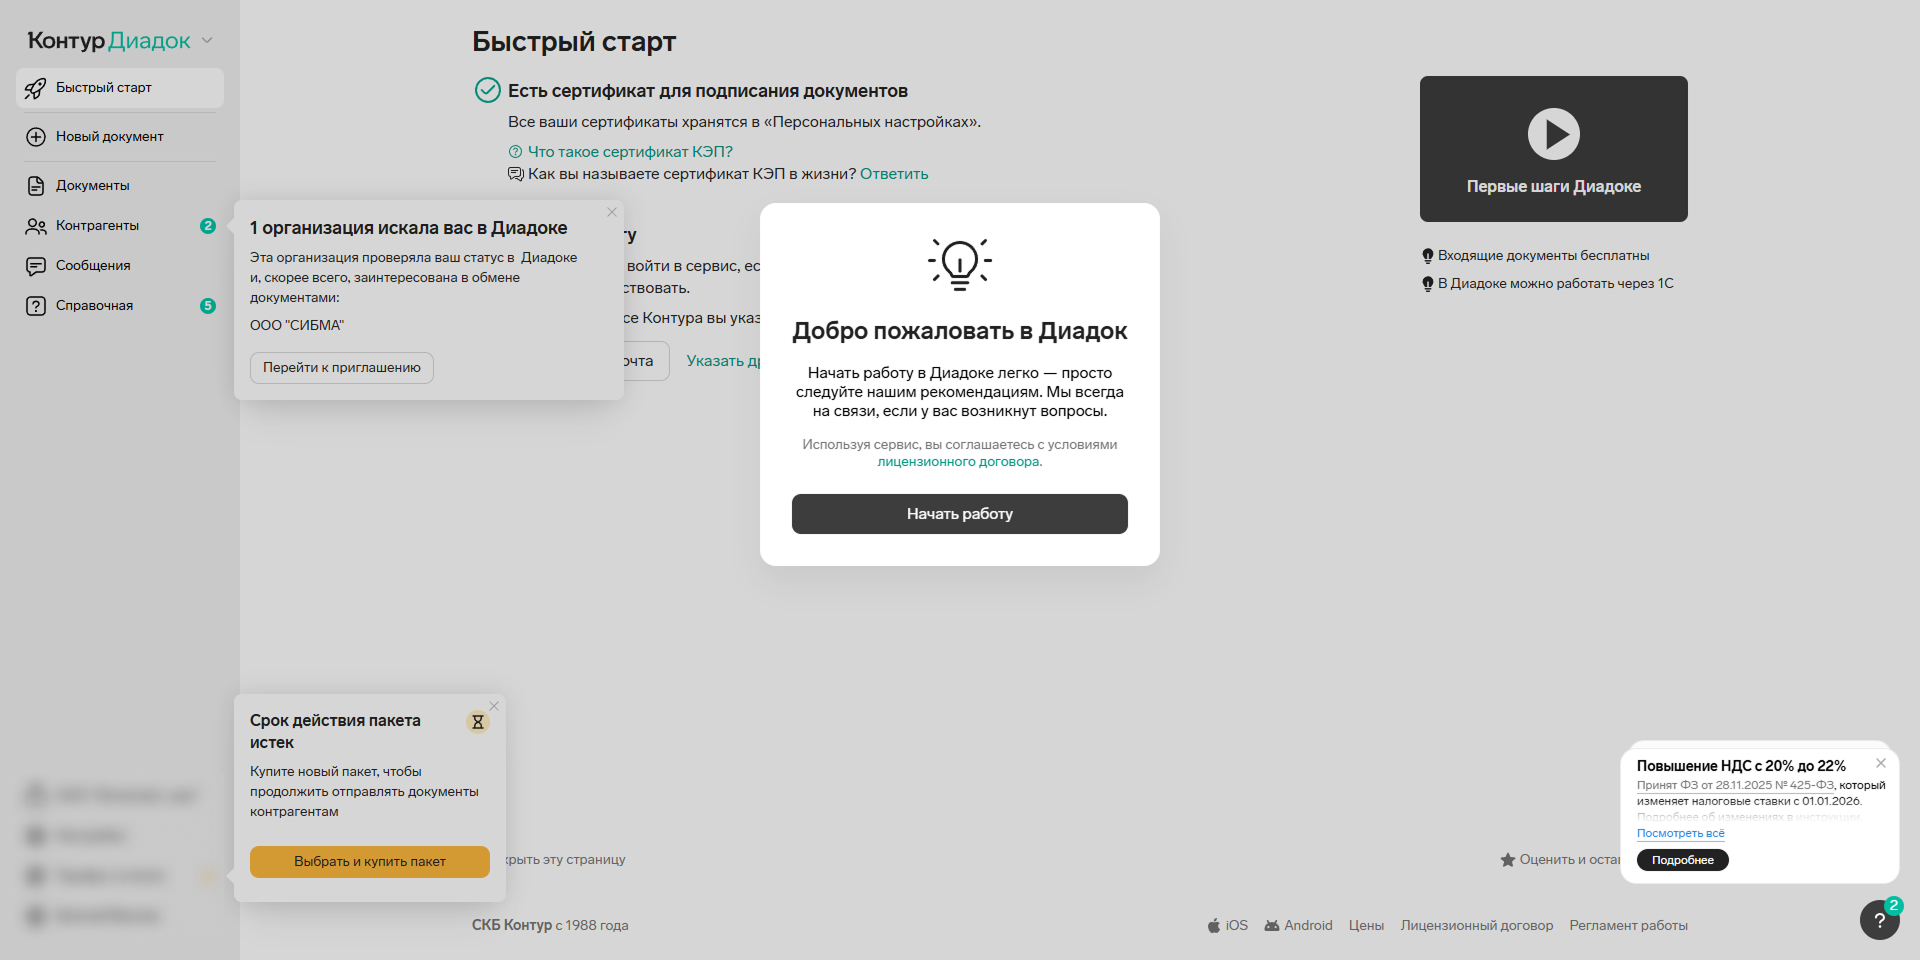
Task: Open the round help button in corner
Action: (1879, 920)
